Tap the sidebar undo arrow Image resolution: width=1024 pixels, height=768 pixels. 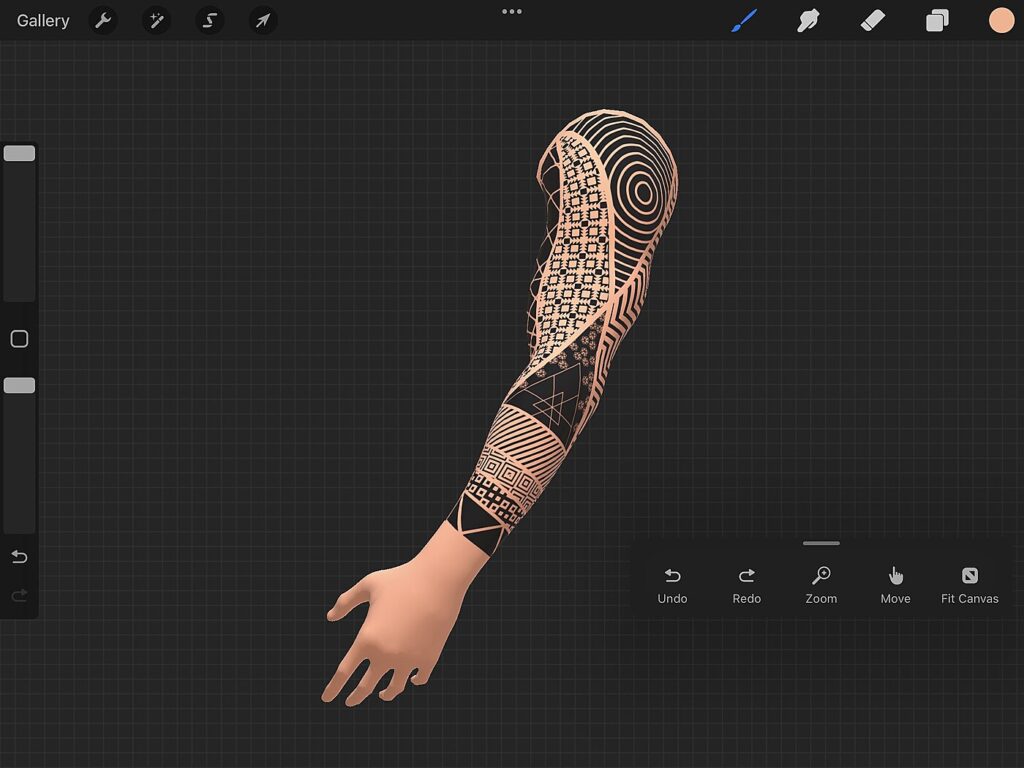(x=19, y=557)
